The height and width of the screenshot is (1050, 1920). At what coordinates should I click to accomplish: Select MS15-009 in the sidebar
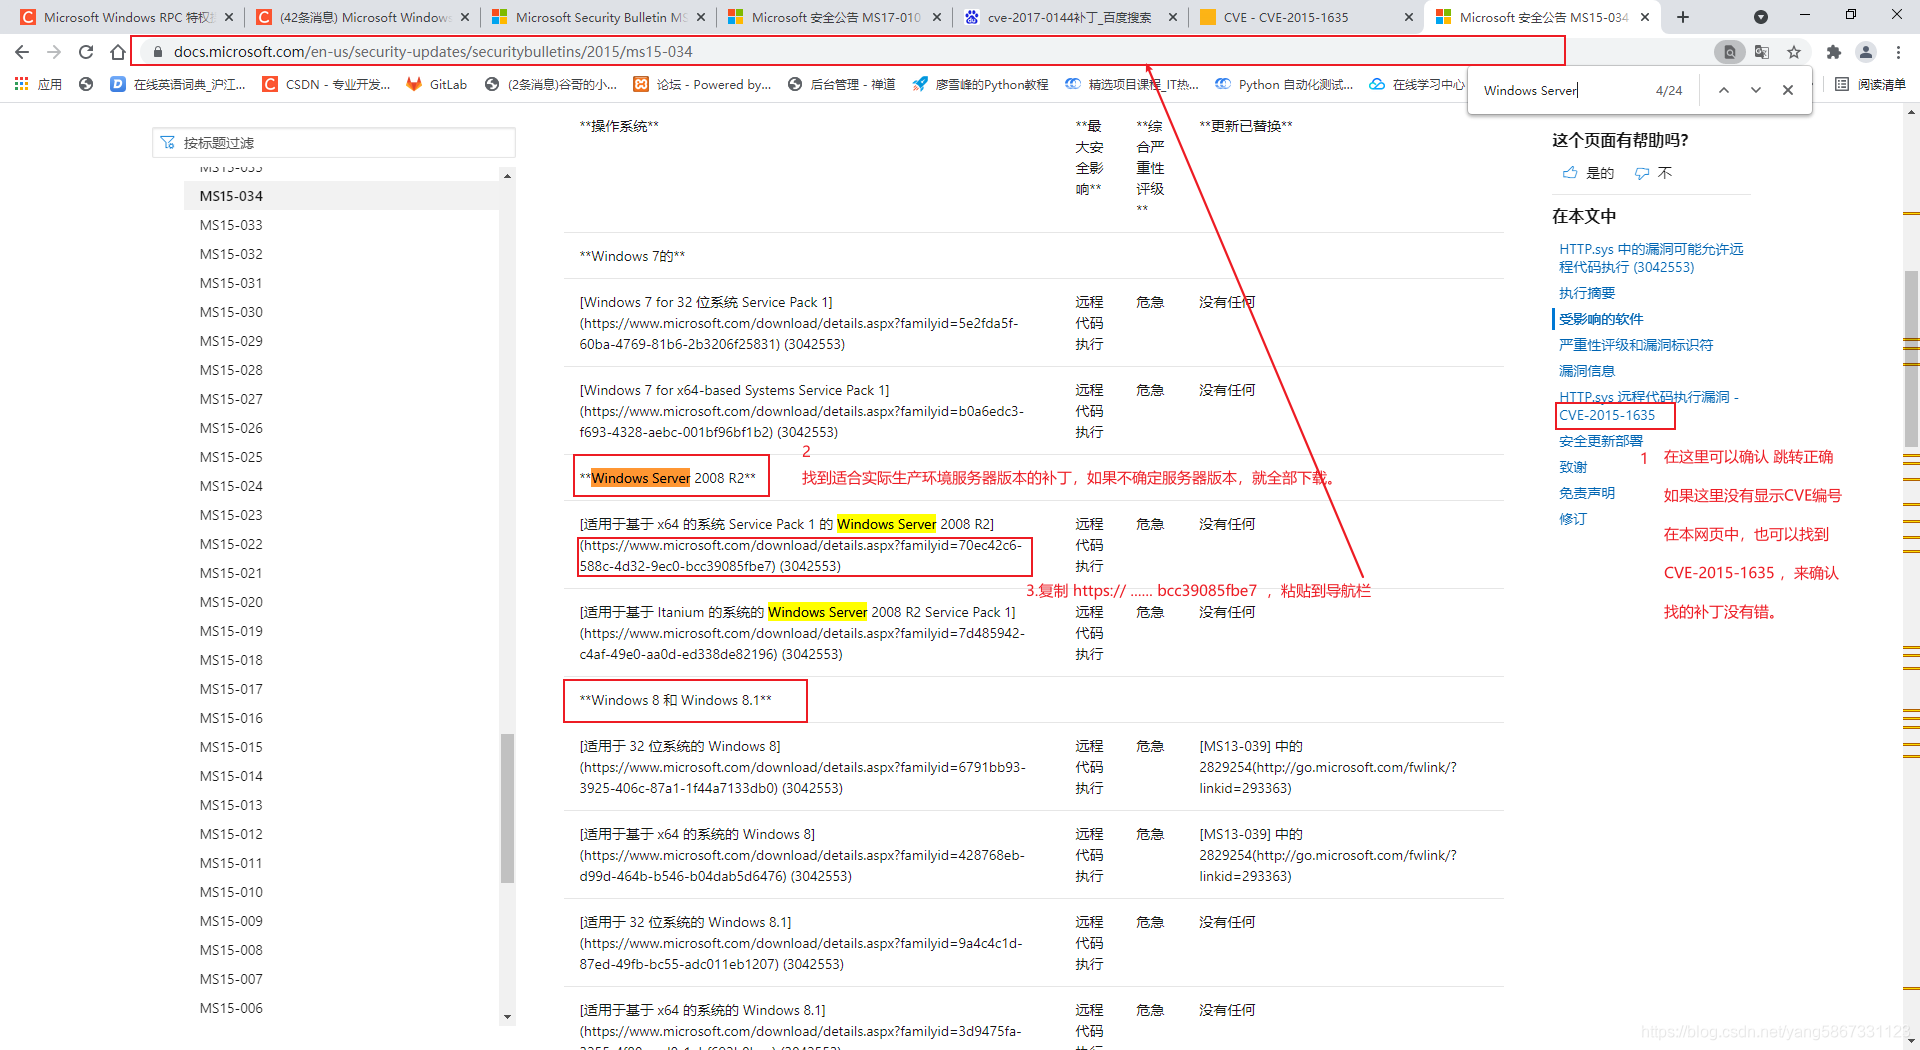tap(231, 921)
